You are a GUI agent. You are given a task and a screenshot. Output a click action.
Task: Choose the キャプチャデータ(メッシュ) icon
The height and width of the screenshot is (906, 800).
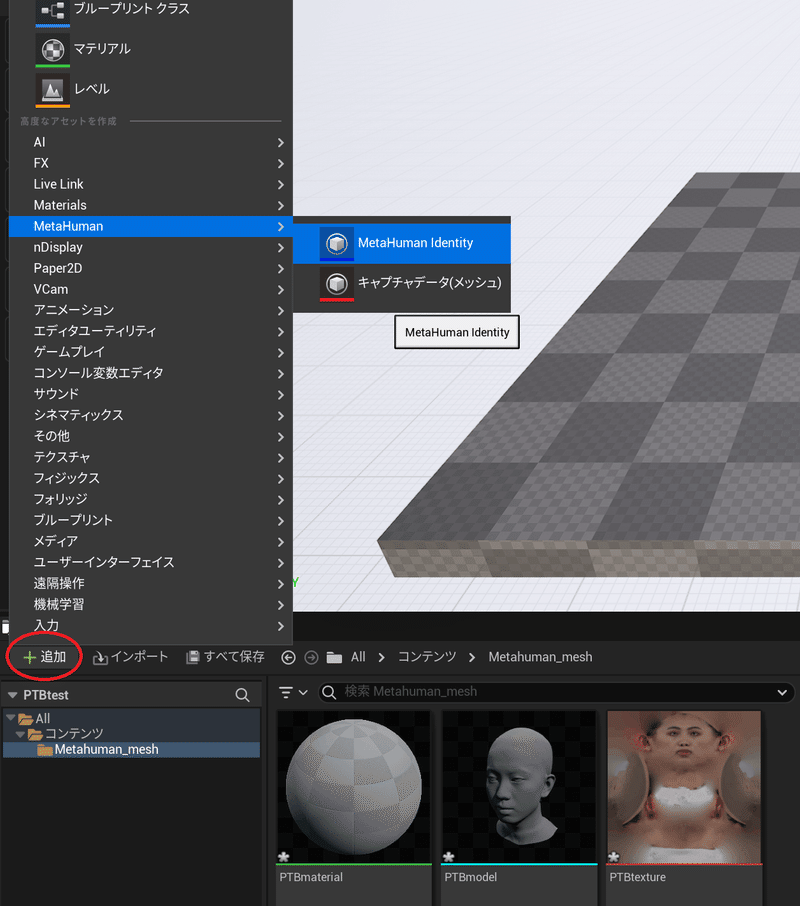337,284
